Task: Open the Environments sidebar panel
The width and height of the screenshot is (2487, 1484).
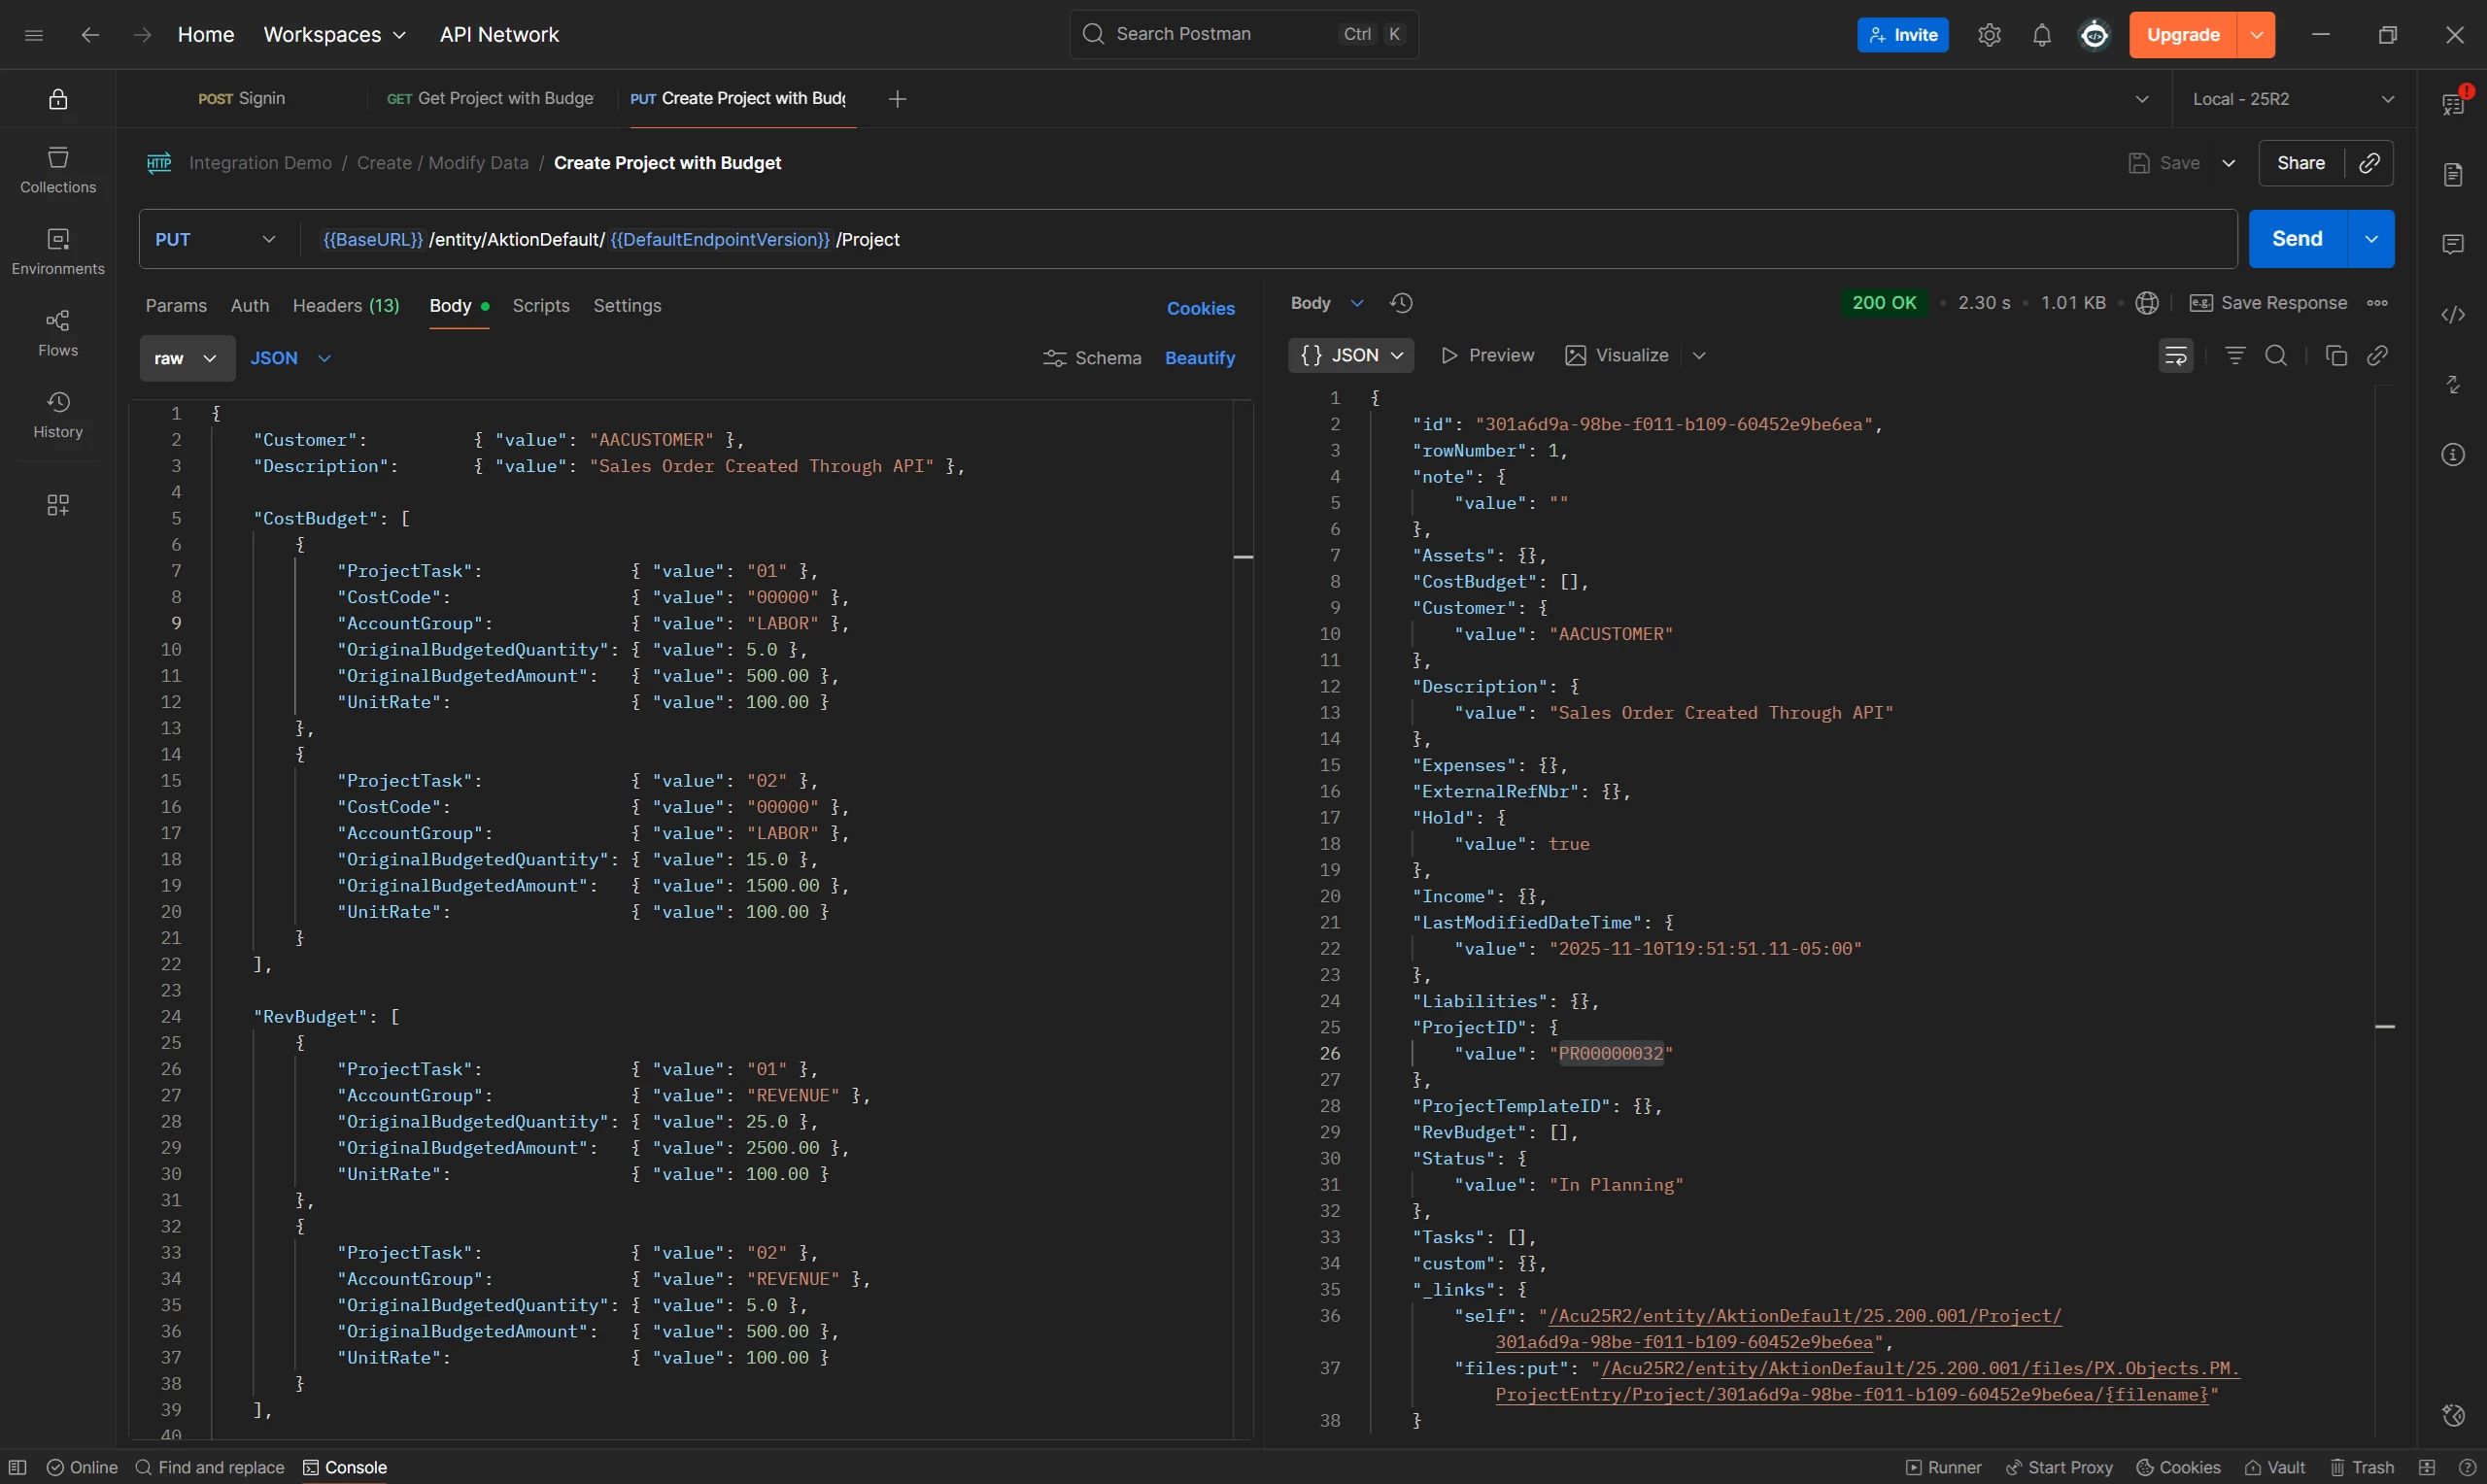Action: pyautogui.click(x=58, y=251)
